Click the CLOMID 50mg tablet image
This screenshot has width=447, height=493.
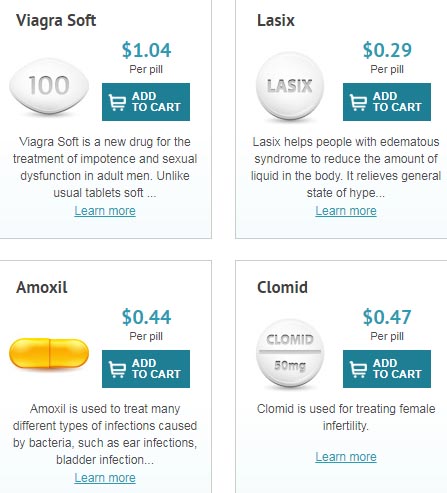tap(290, 353)
